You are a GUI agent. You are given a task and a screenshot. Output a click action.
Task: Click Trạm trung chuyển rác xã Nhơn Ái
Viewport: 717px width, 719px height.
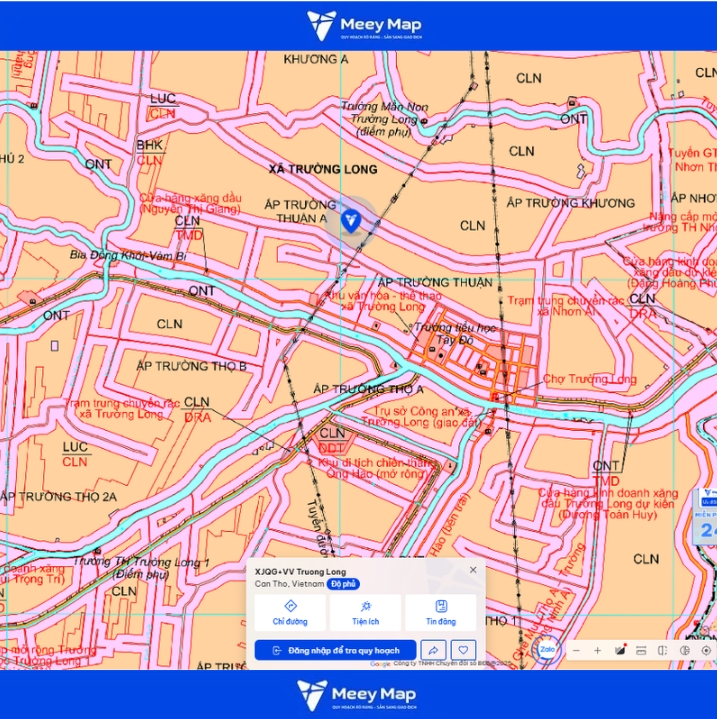(566, 306)
